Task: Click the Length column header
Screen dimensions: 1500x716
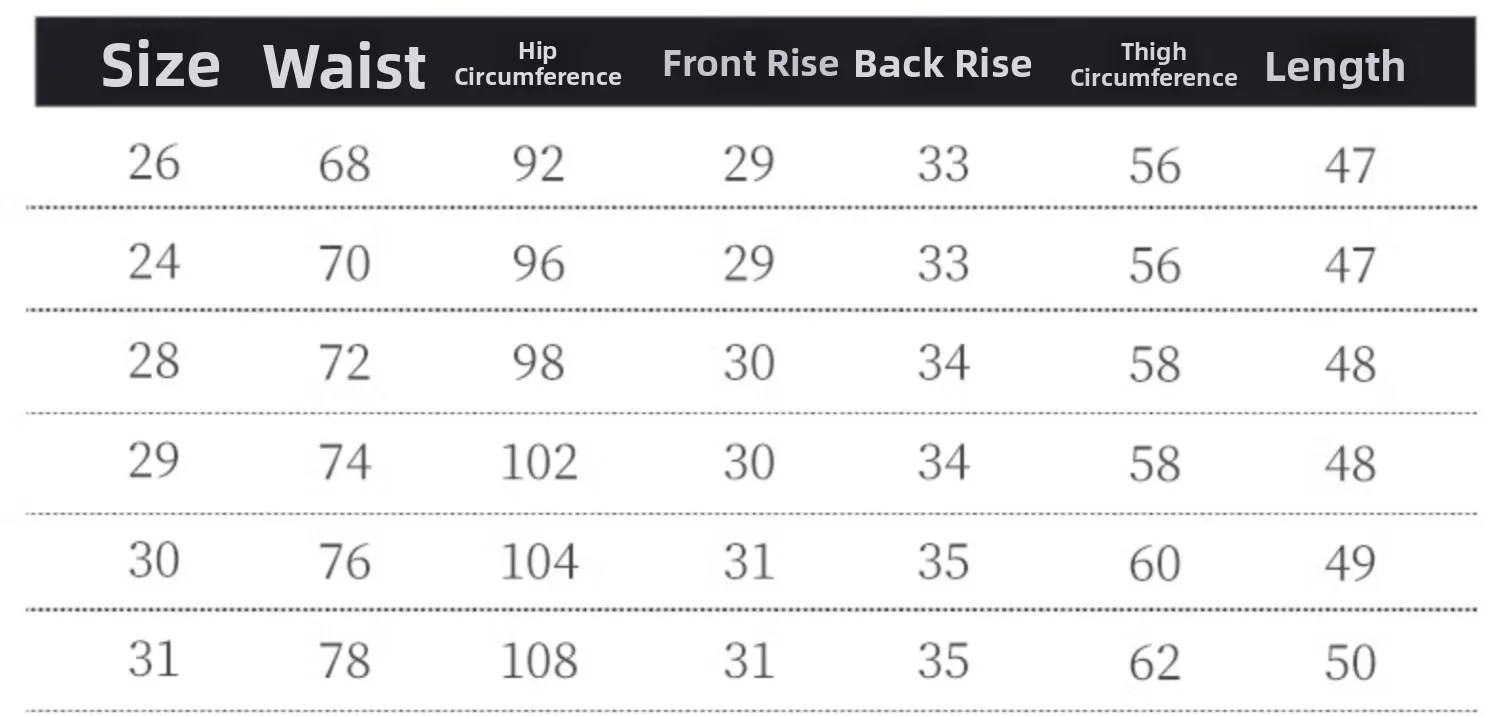Action: [x=1335, y=67]
